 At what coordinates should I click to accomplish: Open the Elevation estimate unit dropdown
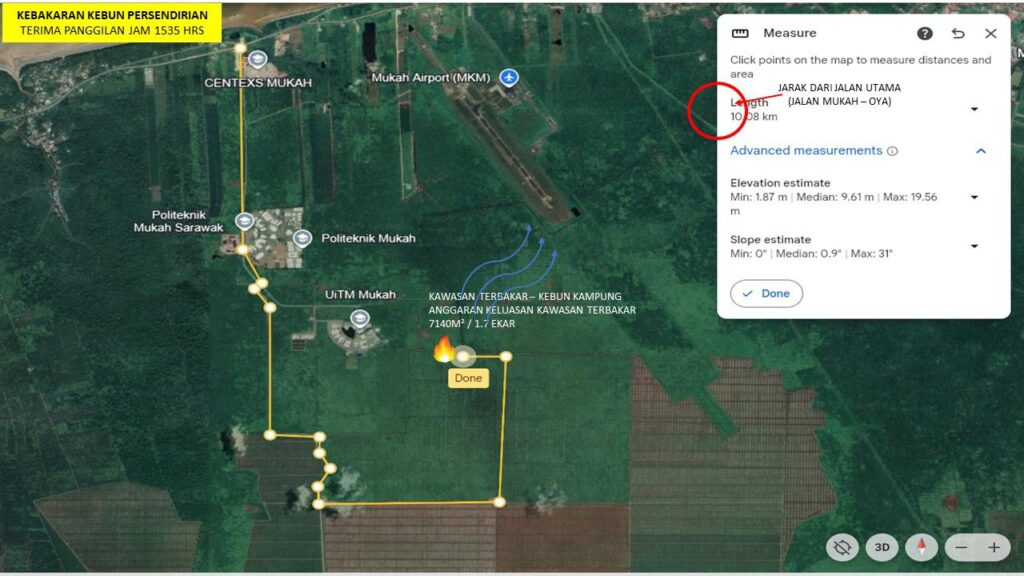[x=974, y=197]
